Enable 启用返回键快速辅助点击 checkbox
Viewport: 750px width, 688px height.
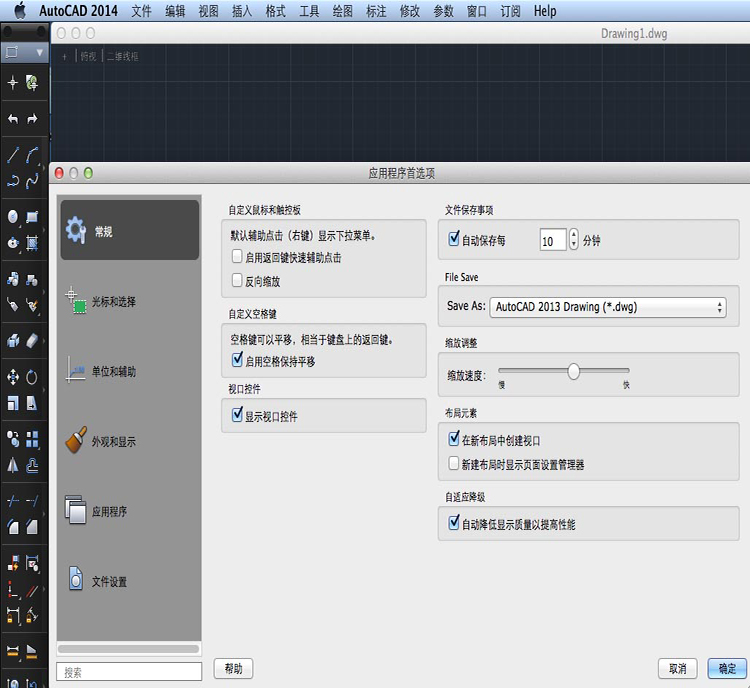(237, 256)
